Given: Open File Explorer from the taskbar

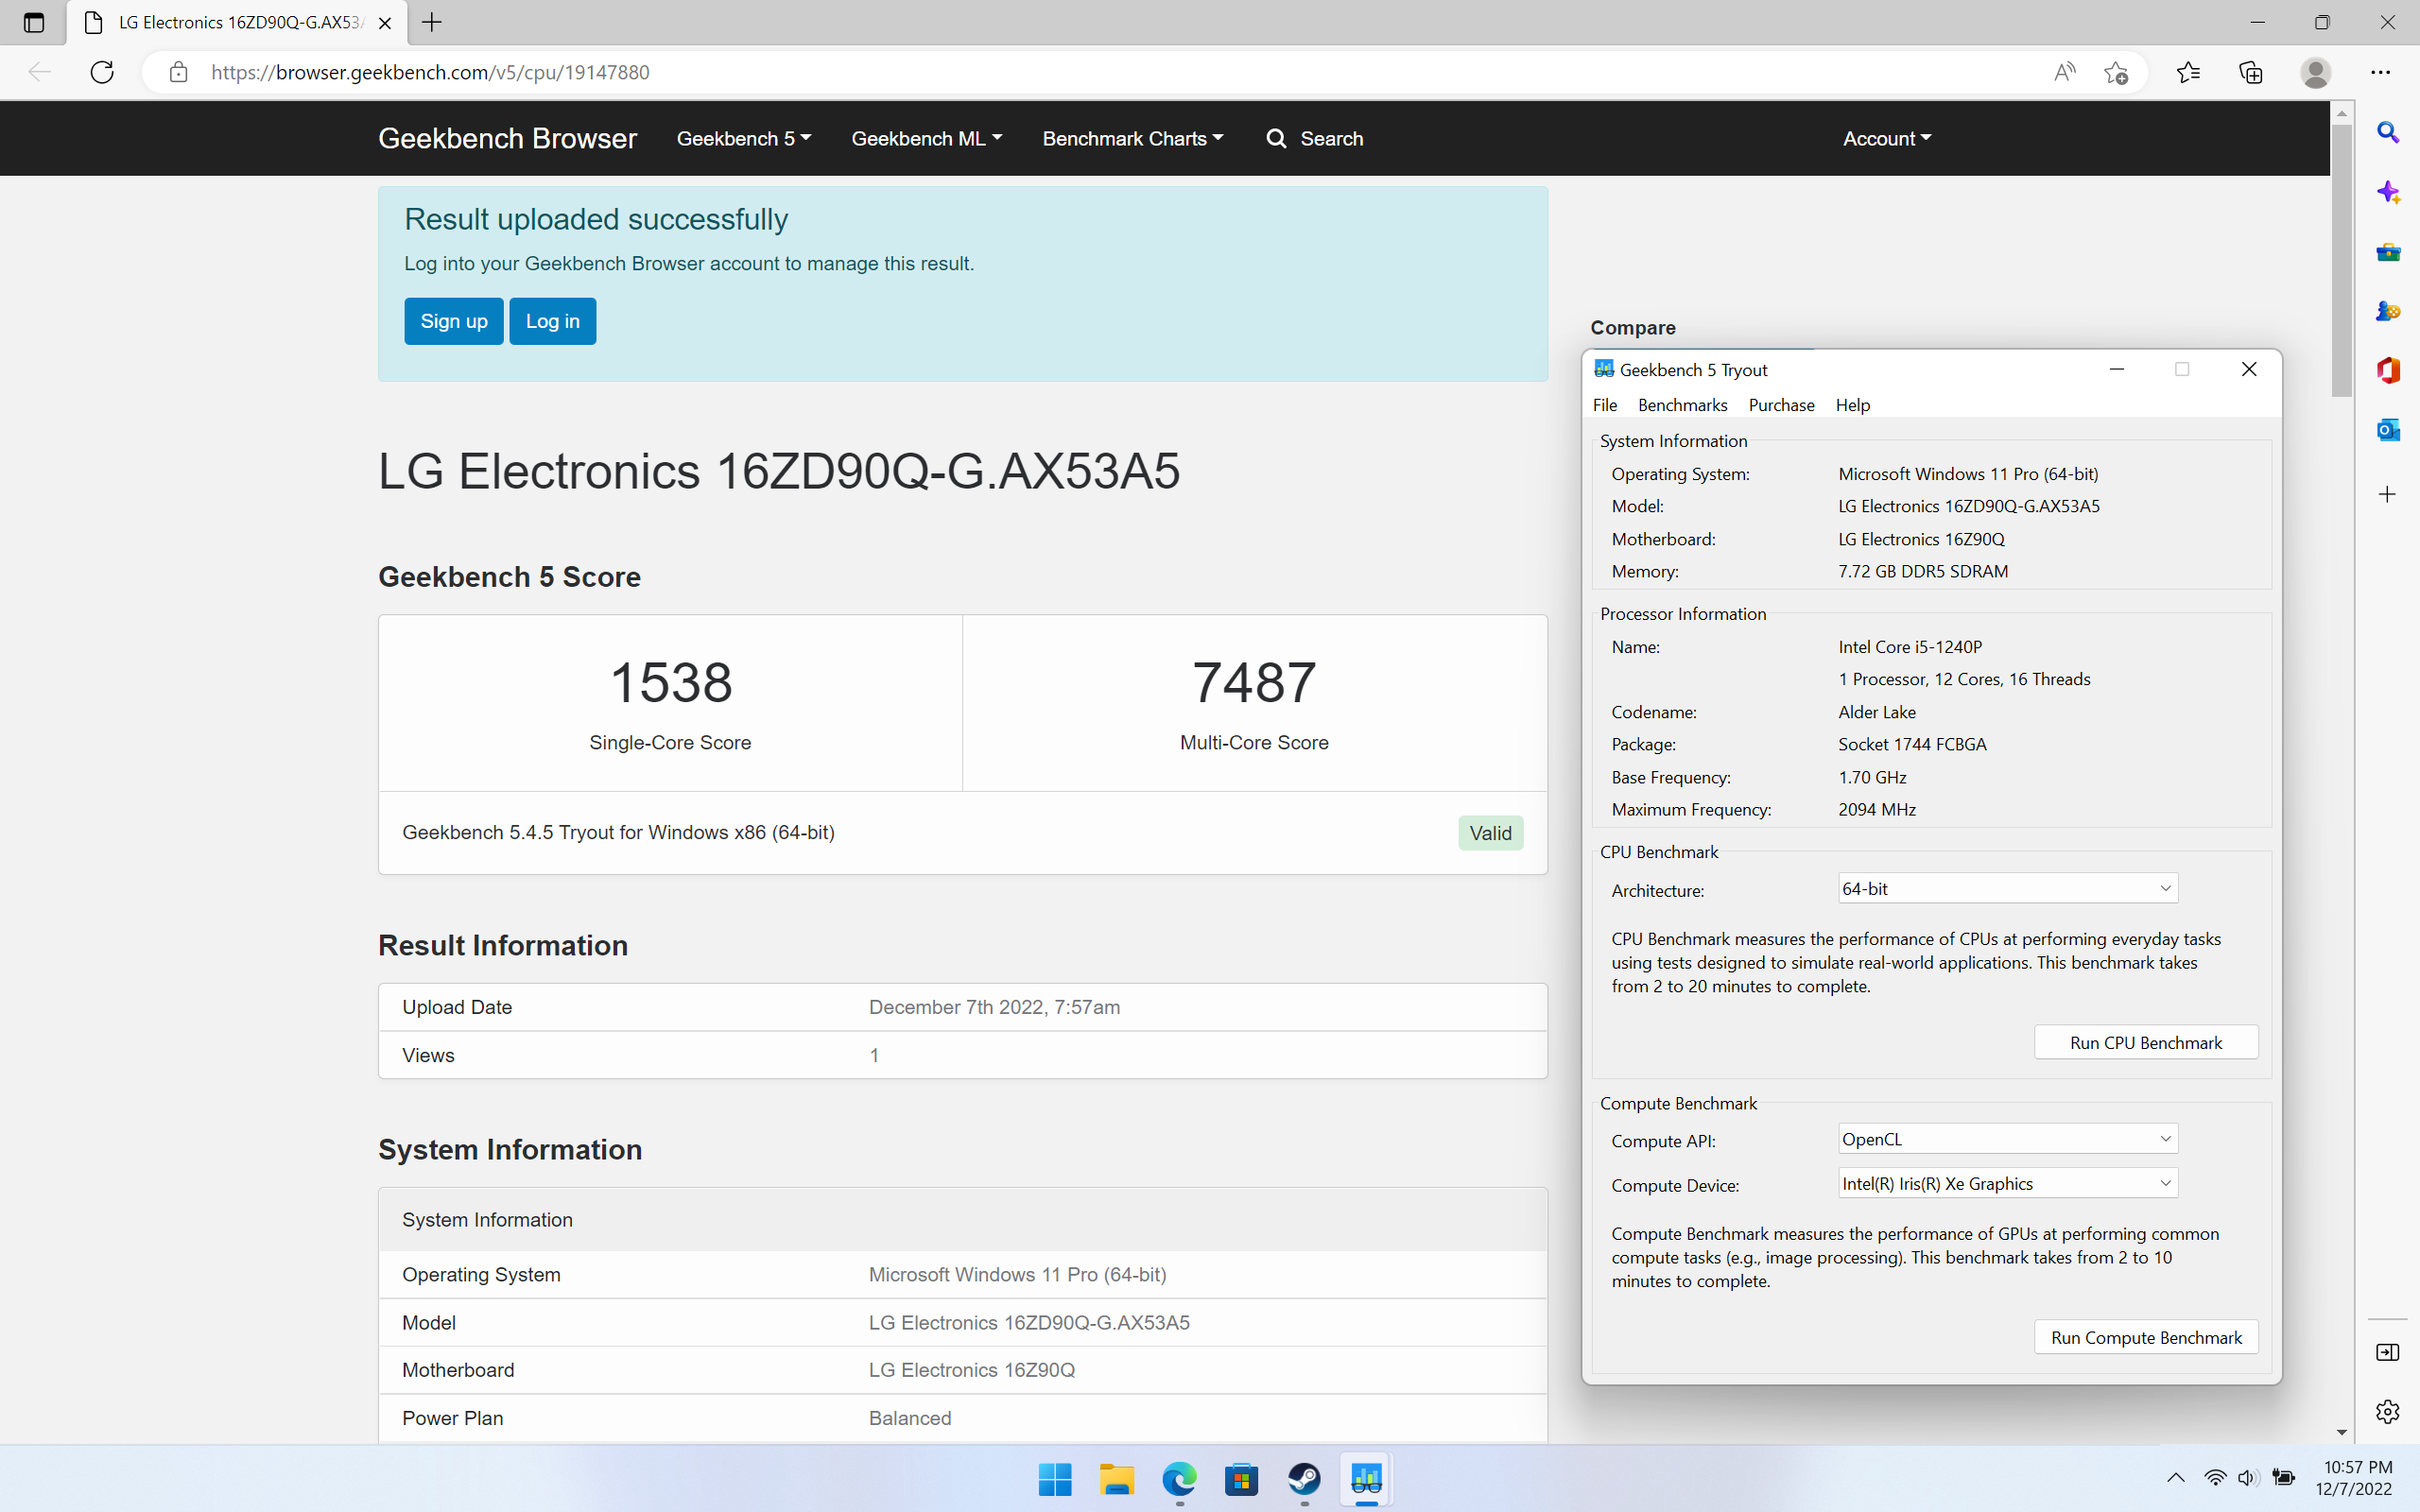Looking at the screenshot, I should 1116,1478.
